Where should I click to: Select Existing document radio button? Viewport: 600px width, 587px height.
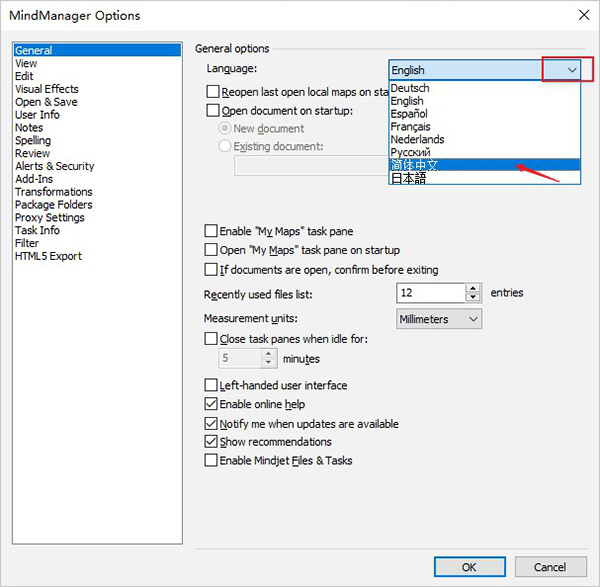click(225, 146)
